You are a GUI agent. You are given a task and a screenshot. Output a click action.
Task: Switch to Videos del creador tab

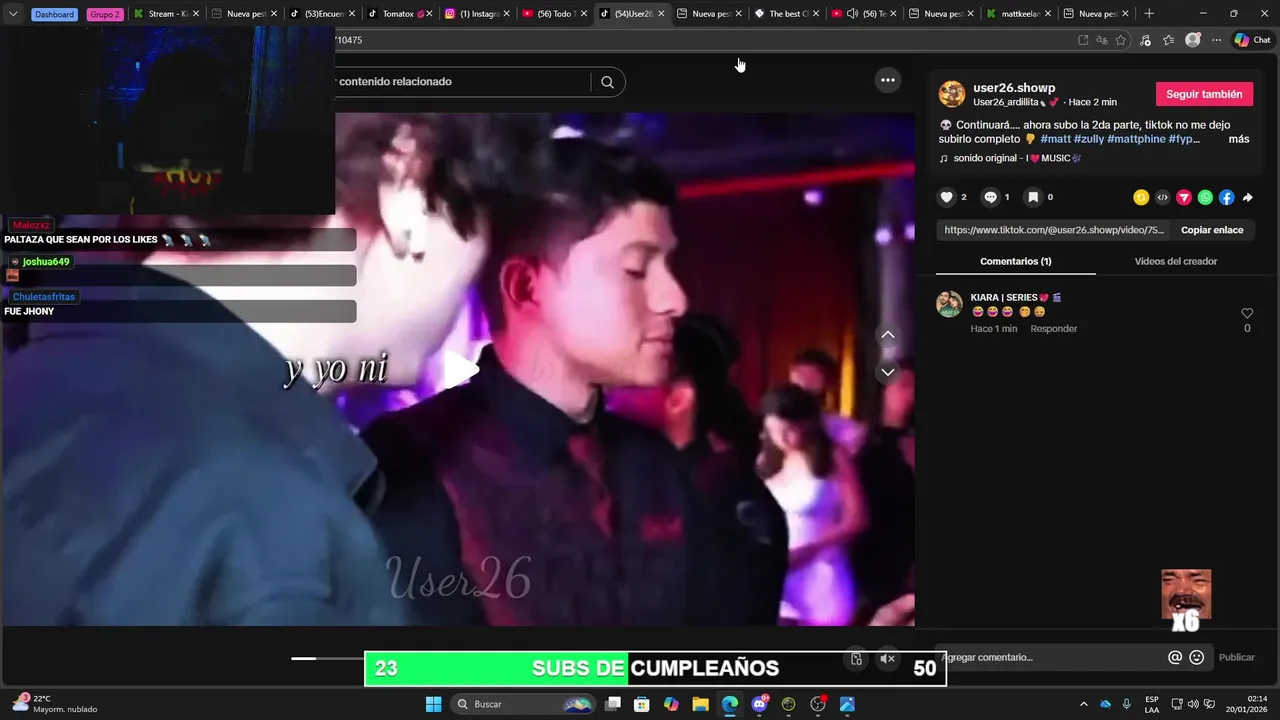coord(1176,261)
